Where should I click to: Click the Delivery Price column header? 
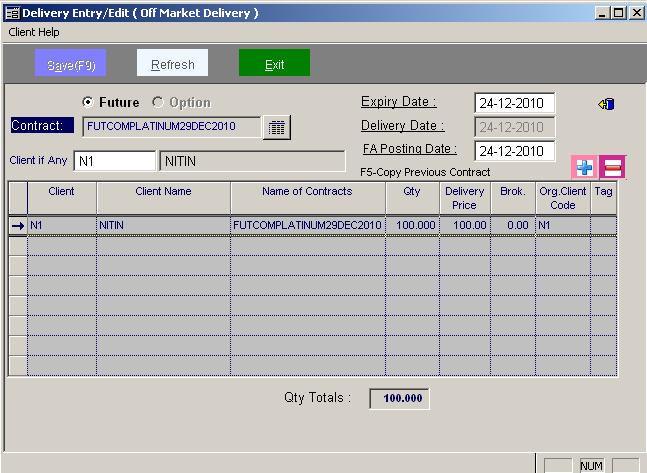[x=465, y=198]
